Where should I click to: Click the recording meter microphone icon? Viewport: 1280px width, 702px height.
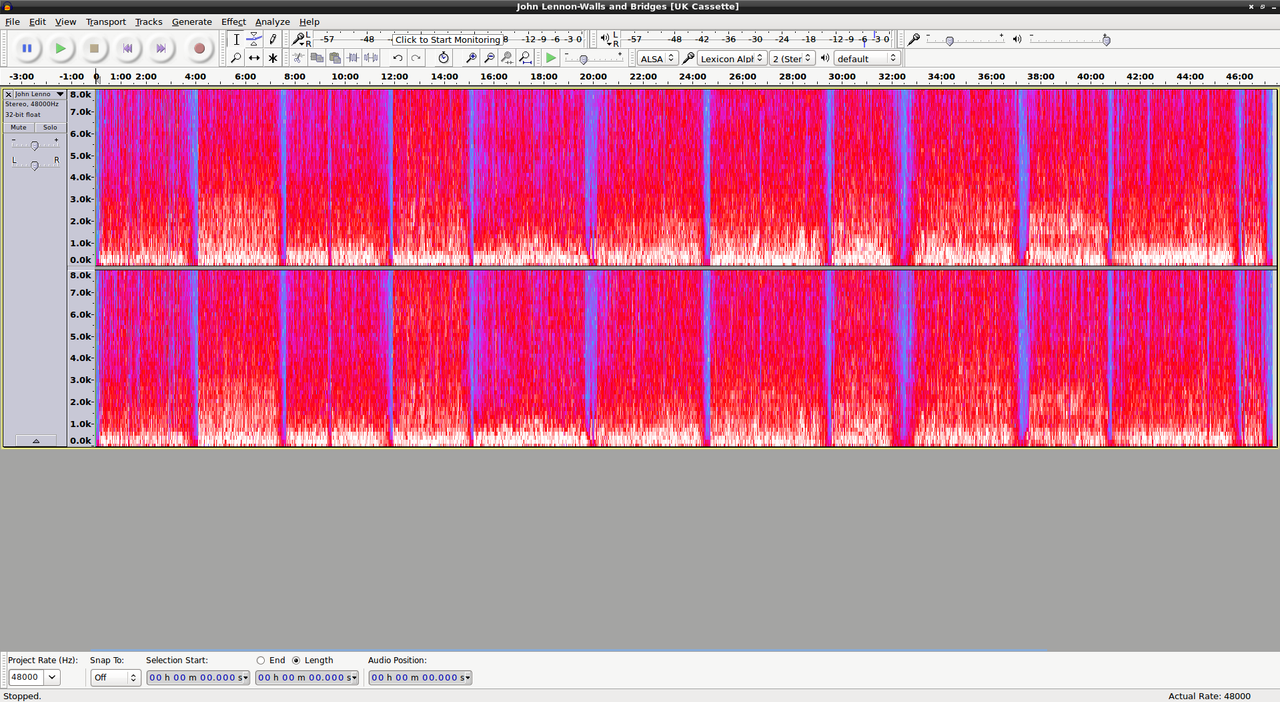tap(297, 39)
